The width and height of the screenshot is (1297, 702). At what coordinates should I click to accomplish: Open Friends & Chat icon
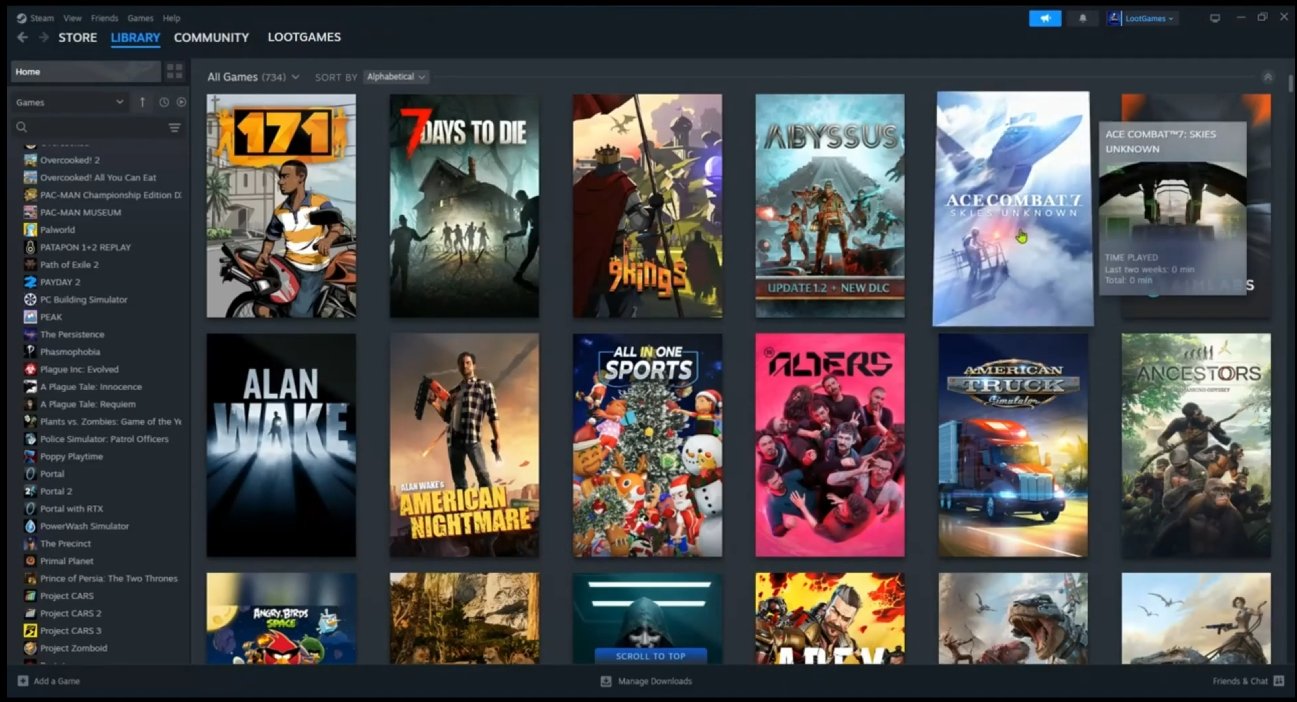(x=1279, y=681)
